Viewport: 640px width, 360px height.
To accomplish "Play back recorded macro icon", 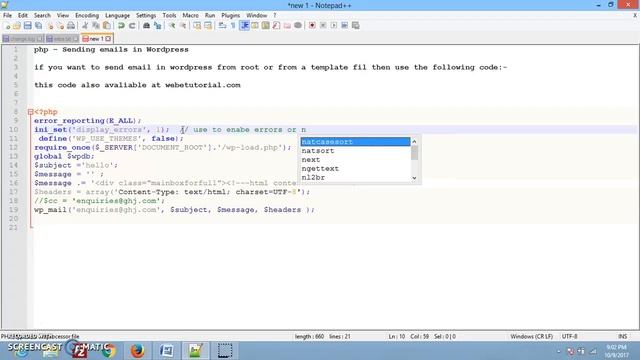I will coord(333,26).
